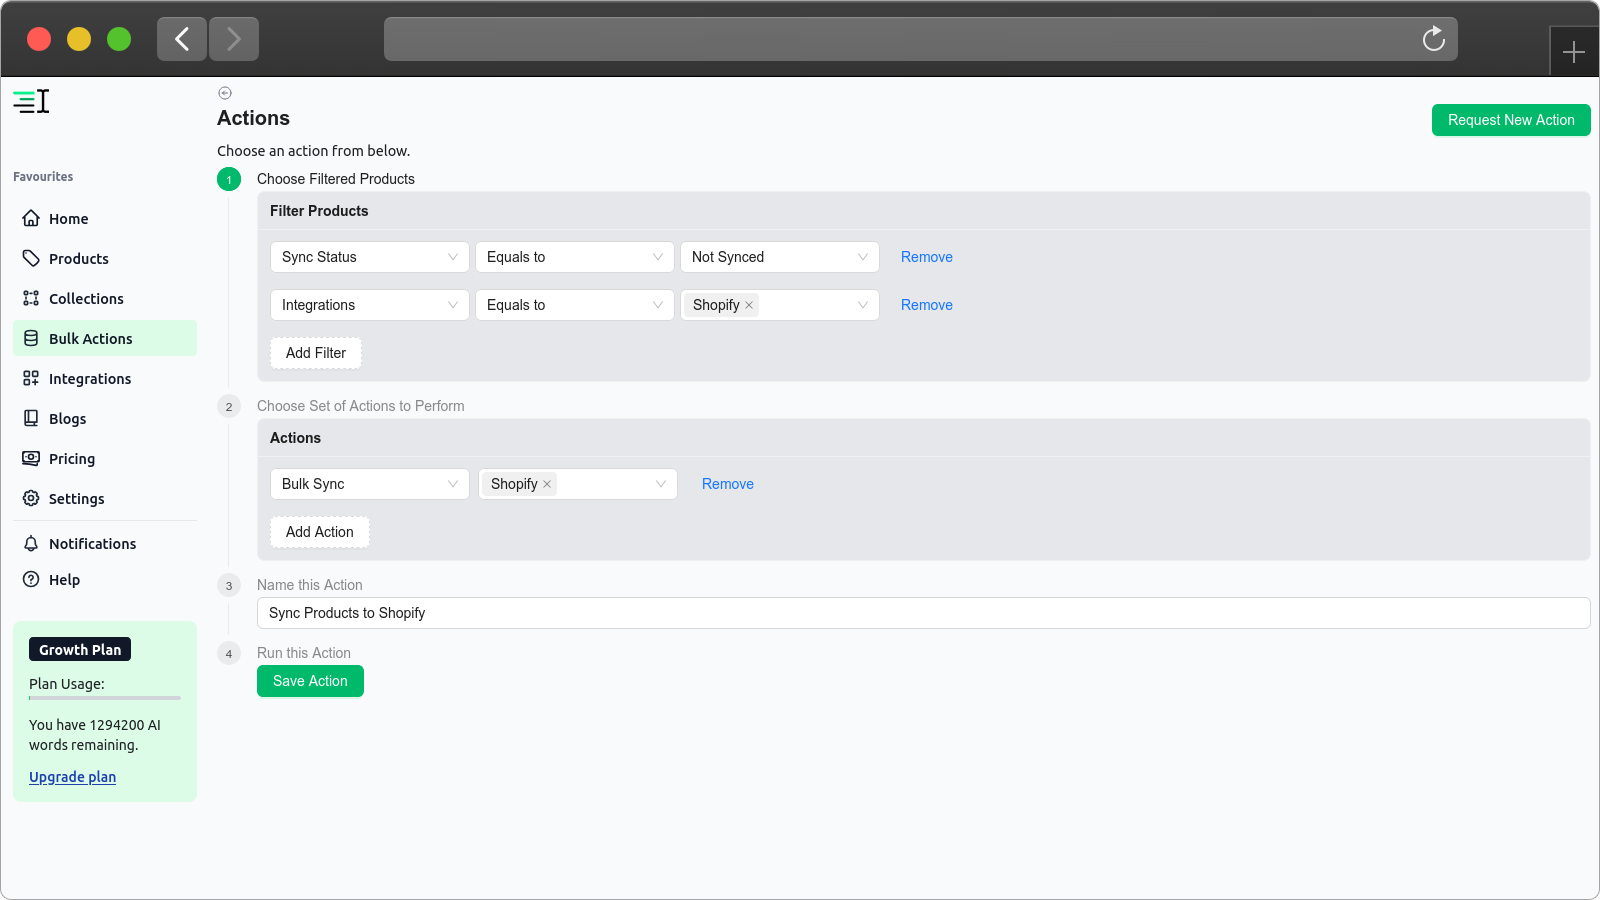Click the Blogs book icon

(x=31, y=418)
